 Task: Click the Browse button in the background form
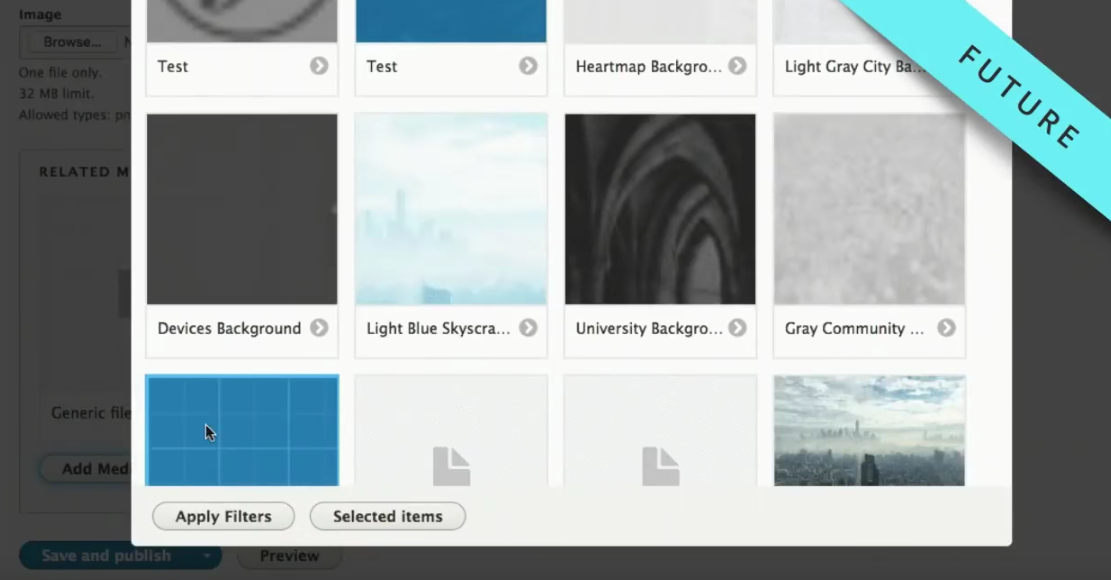pyautogui.click(x=72, y=42)
